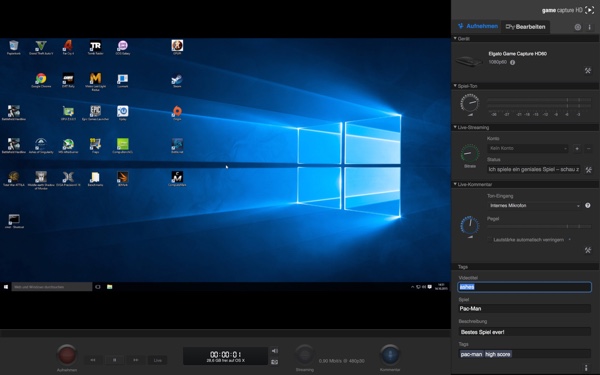Click the Fraps desktop icon
The image size is (600, 375).
[95, 146]
